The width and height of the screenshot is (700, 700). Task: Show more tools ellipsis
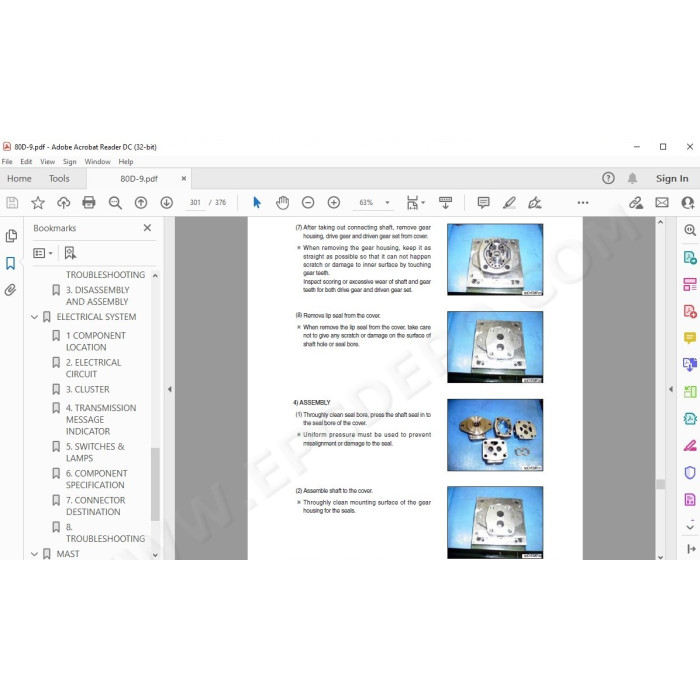click(583, 203)
